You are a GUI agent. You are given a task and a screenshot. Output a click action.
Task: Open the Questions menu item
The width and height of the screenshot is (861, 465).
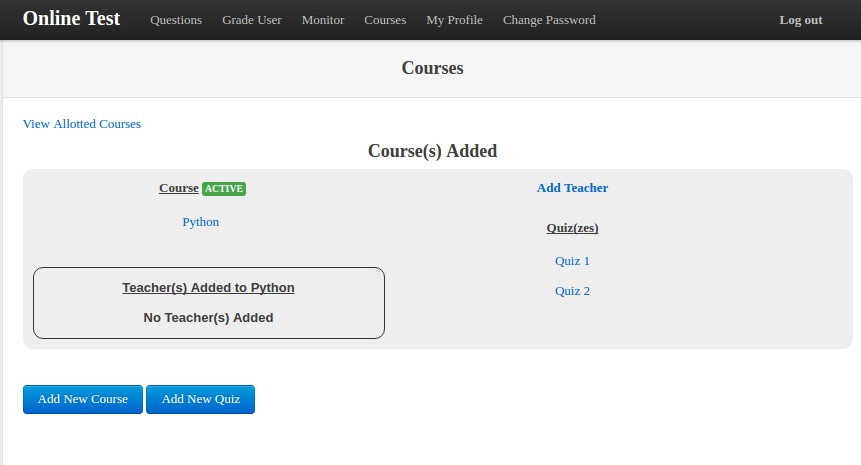point(176,20)
